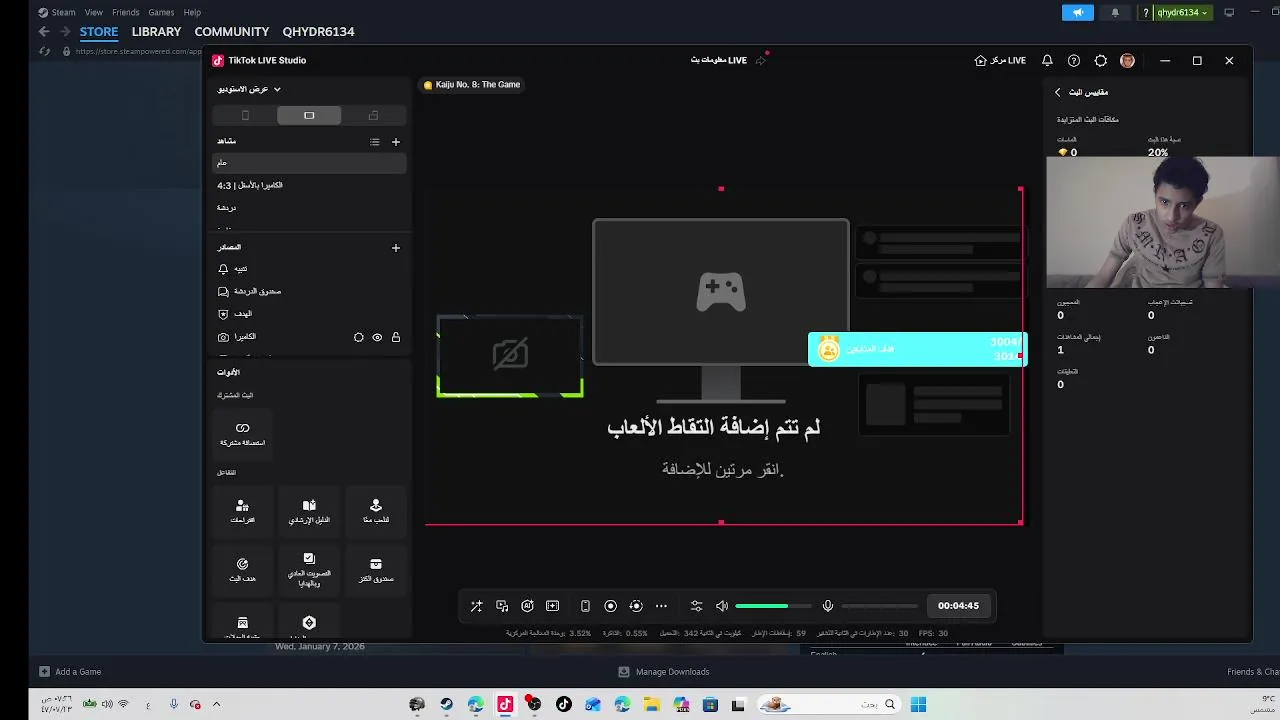Open the help question mark icon
Screen dimensions: 1280x720
click(1074, 60)
